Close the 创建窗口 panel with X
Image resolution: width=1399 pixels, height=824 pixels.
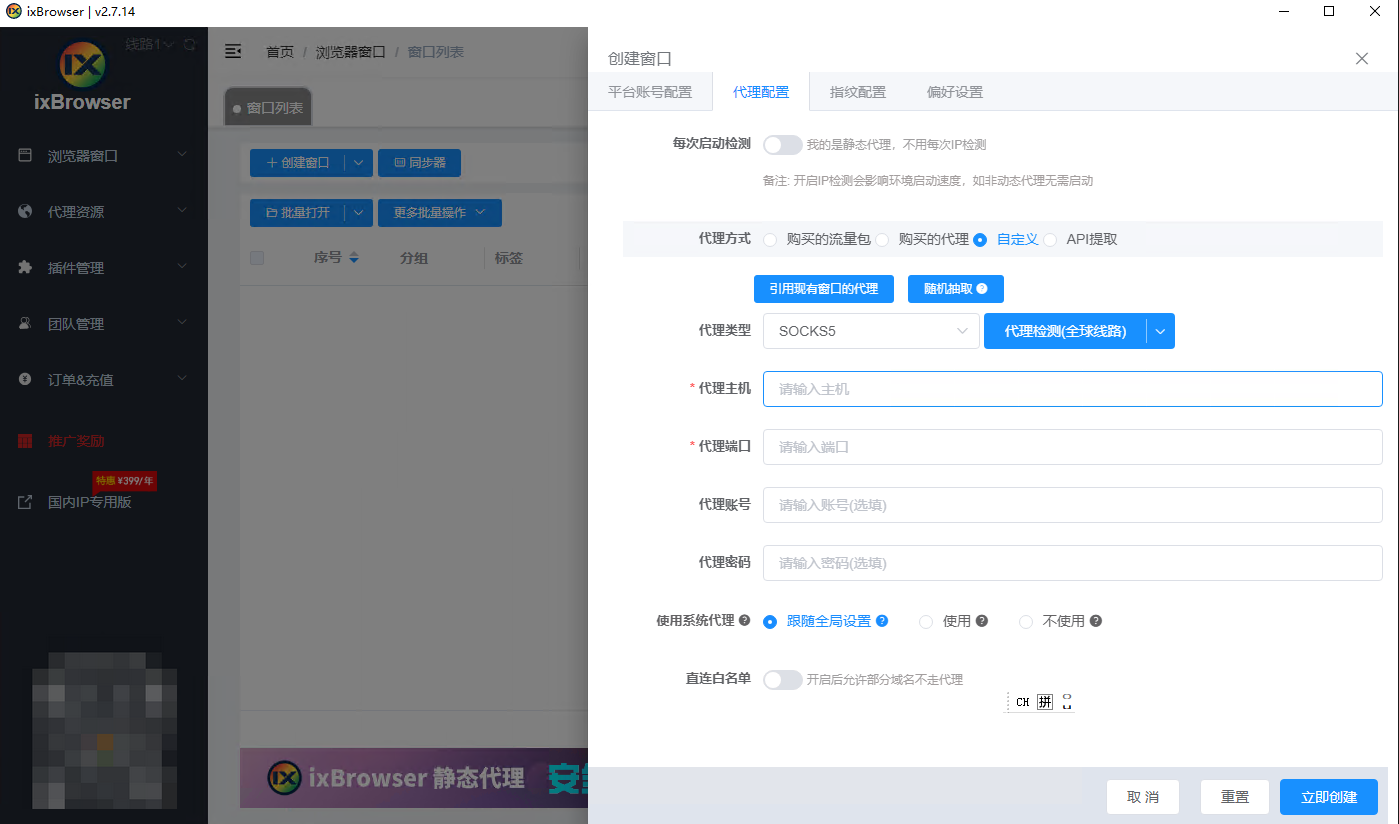pos(1361,59)
